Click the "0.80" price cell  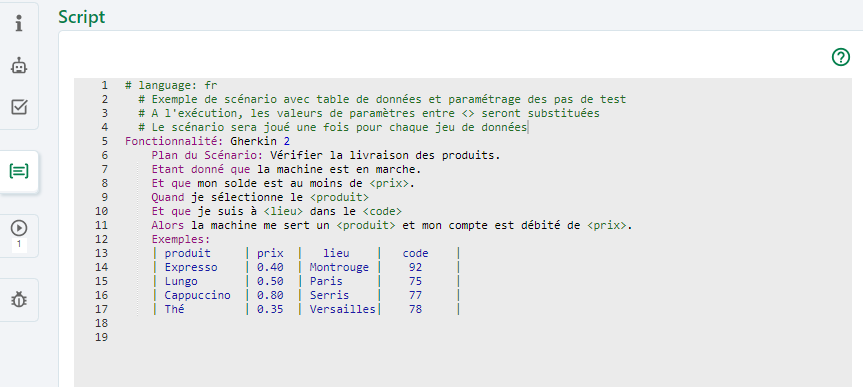270,295
